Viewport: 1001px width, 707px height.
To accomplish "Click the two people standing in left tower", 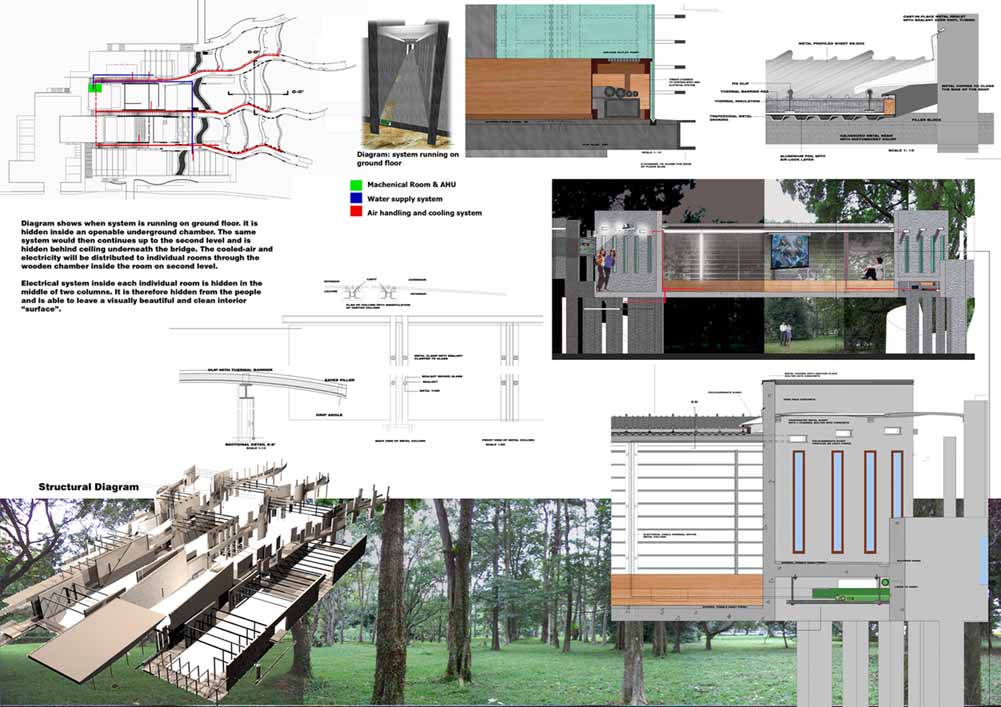I will pyautogui.click(x=604, y=270).
